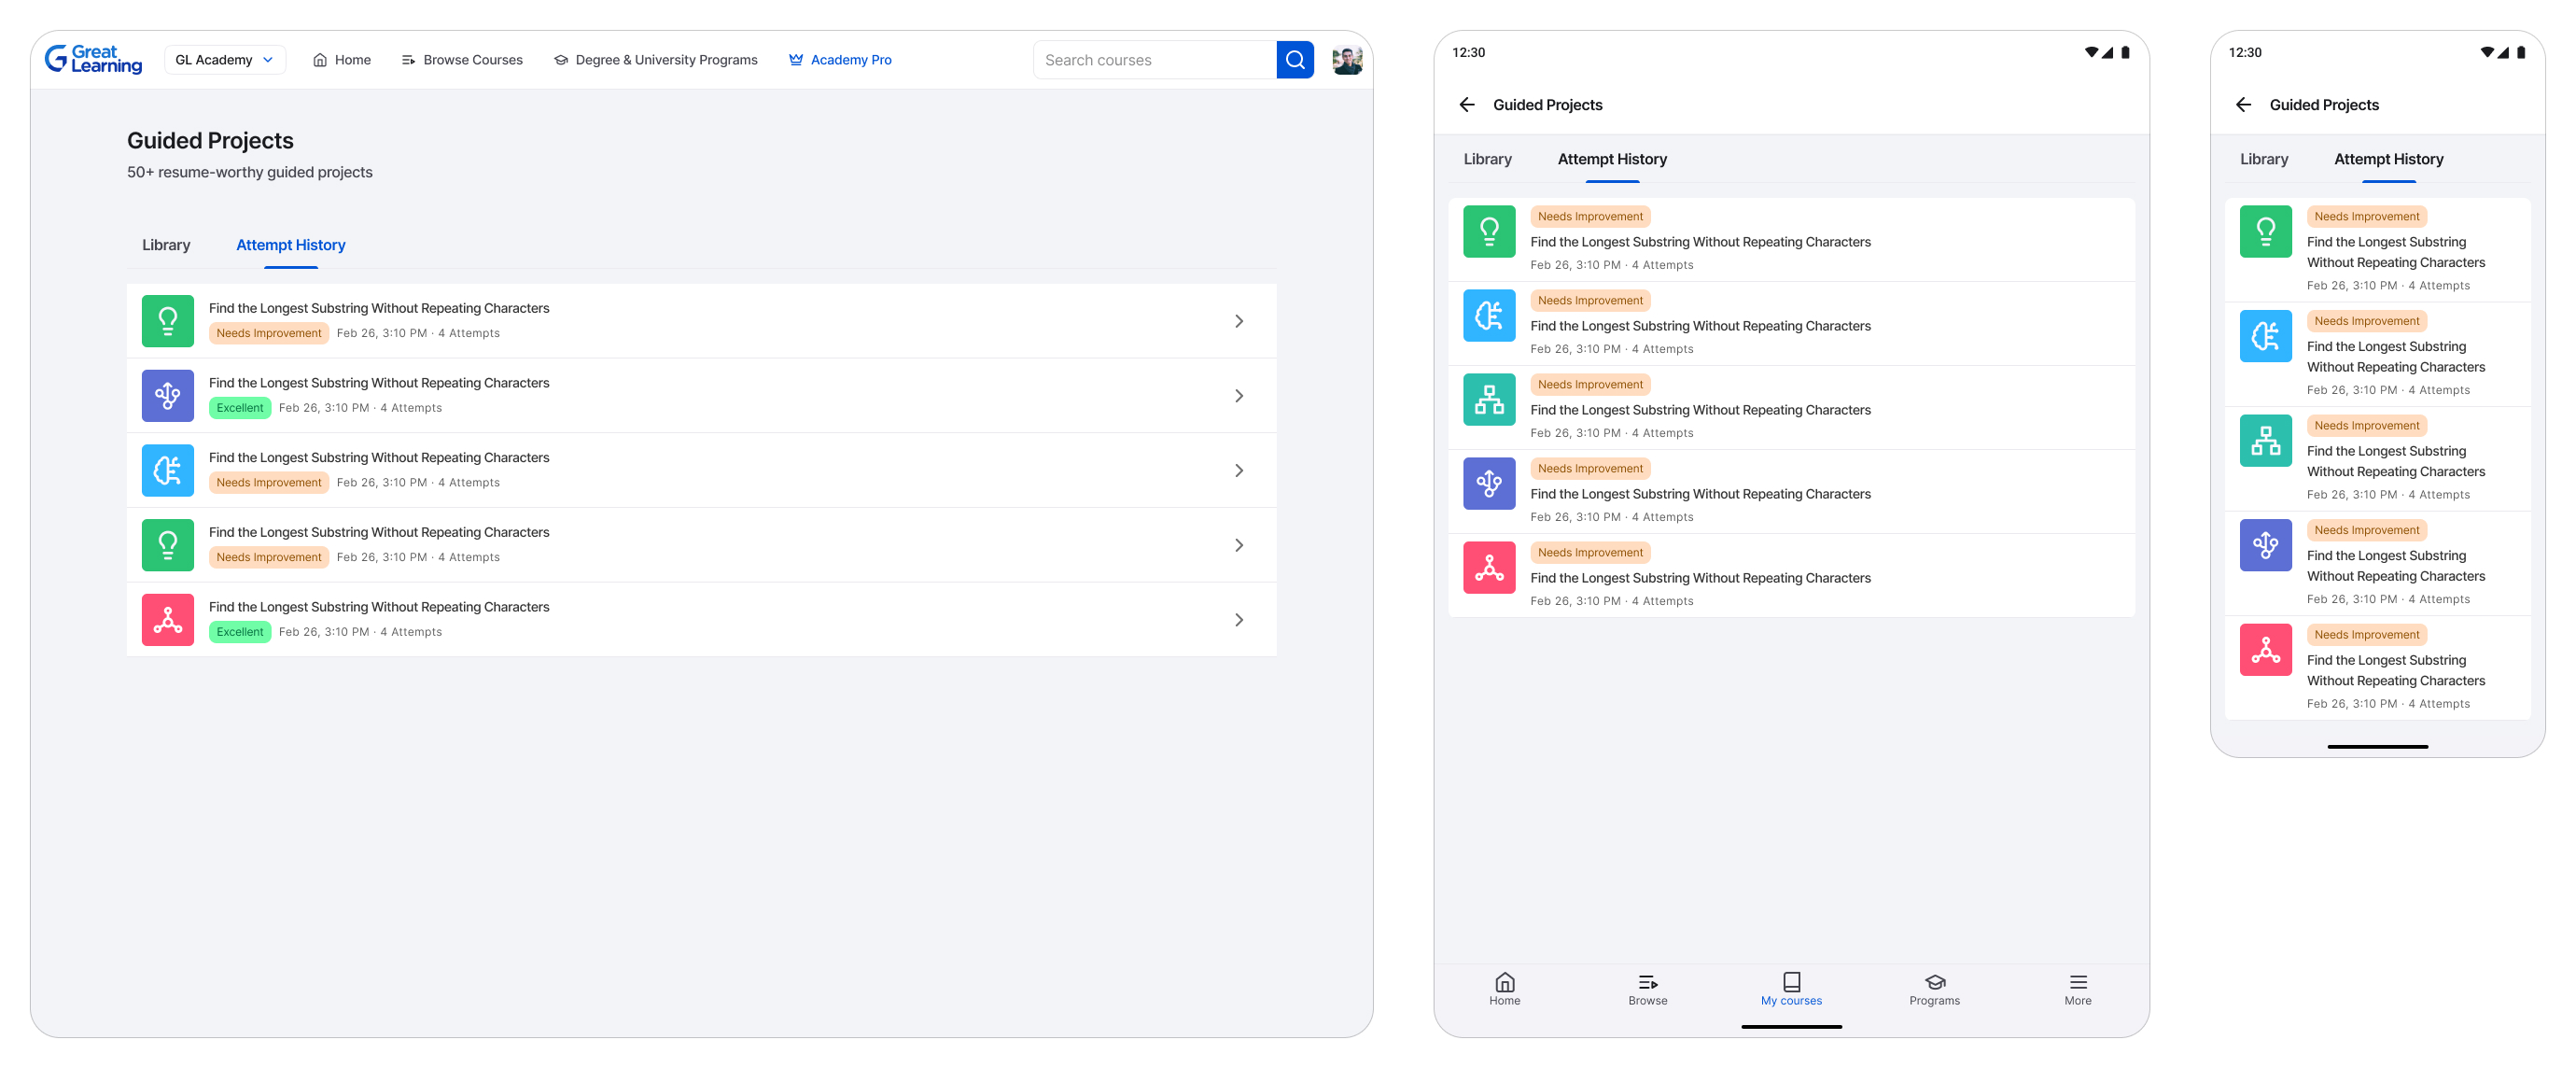Tap back arrow in phone Guided Projects header
Viewport: 2576px width, 1068px height.
2243,105
